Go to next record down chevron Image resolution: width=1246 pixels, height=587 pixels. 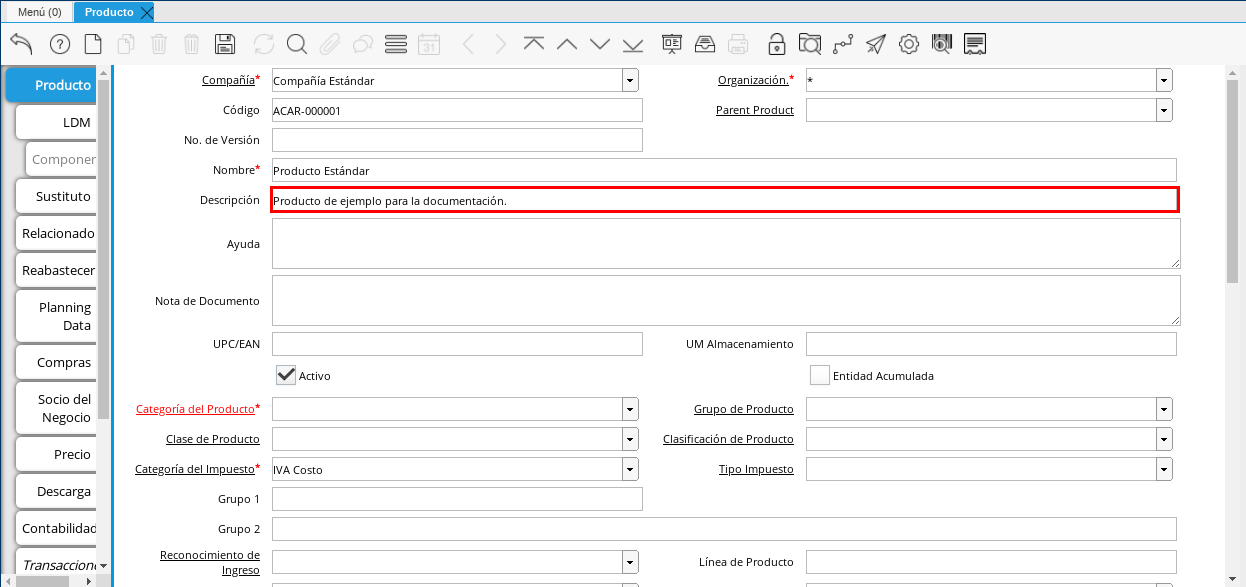pyautogui.click(x=600, y=44)
